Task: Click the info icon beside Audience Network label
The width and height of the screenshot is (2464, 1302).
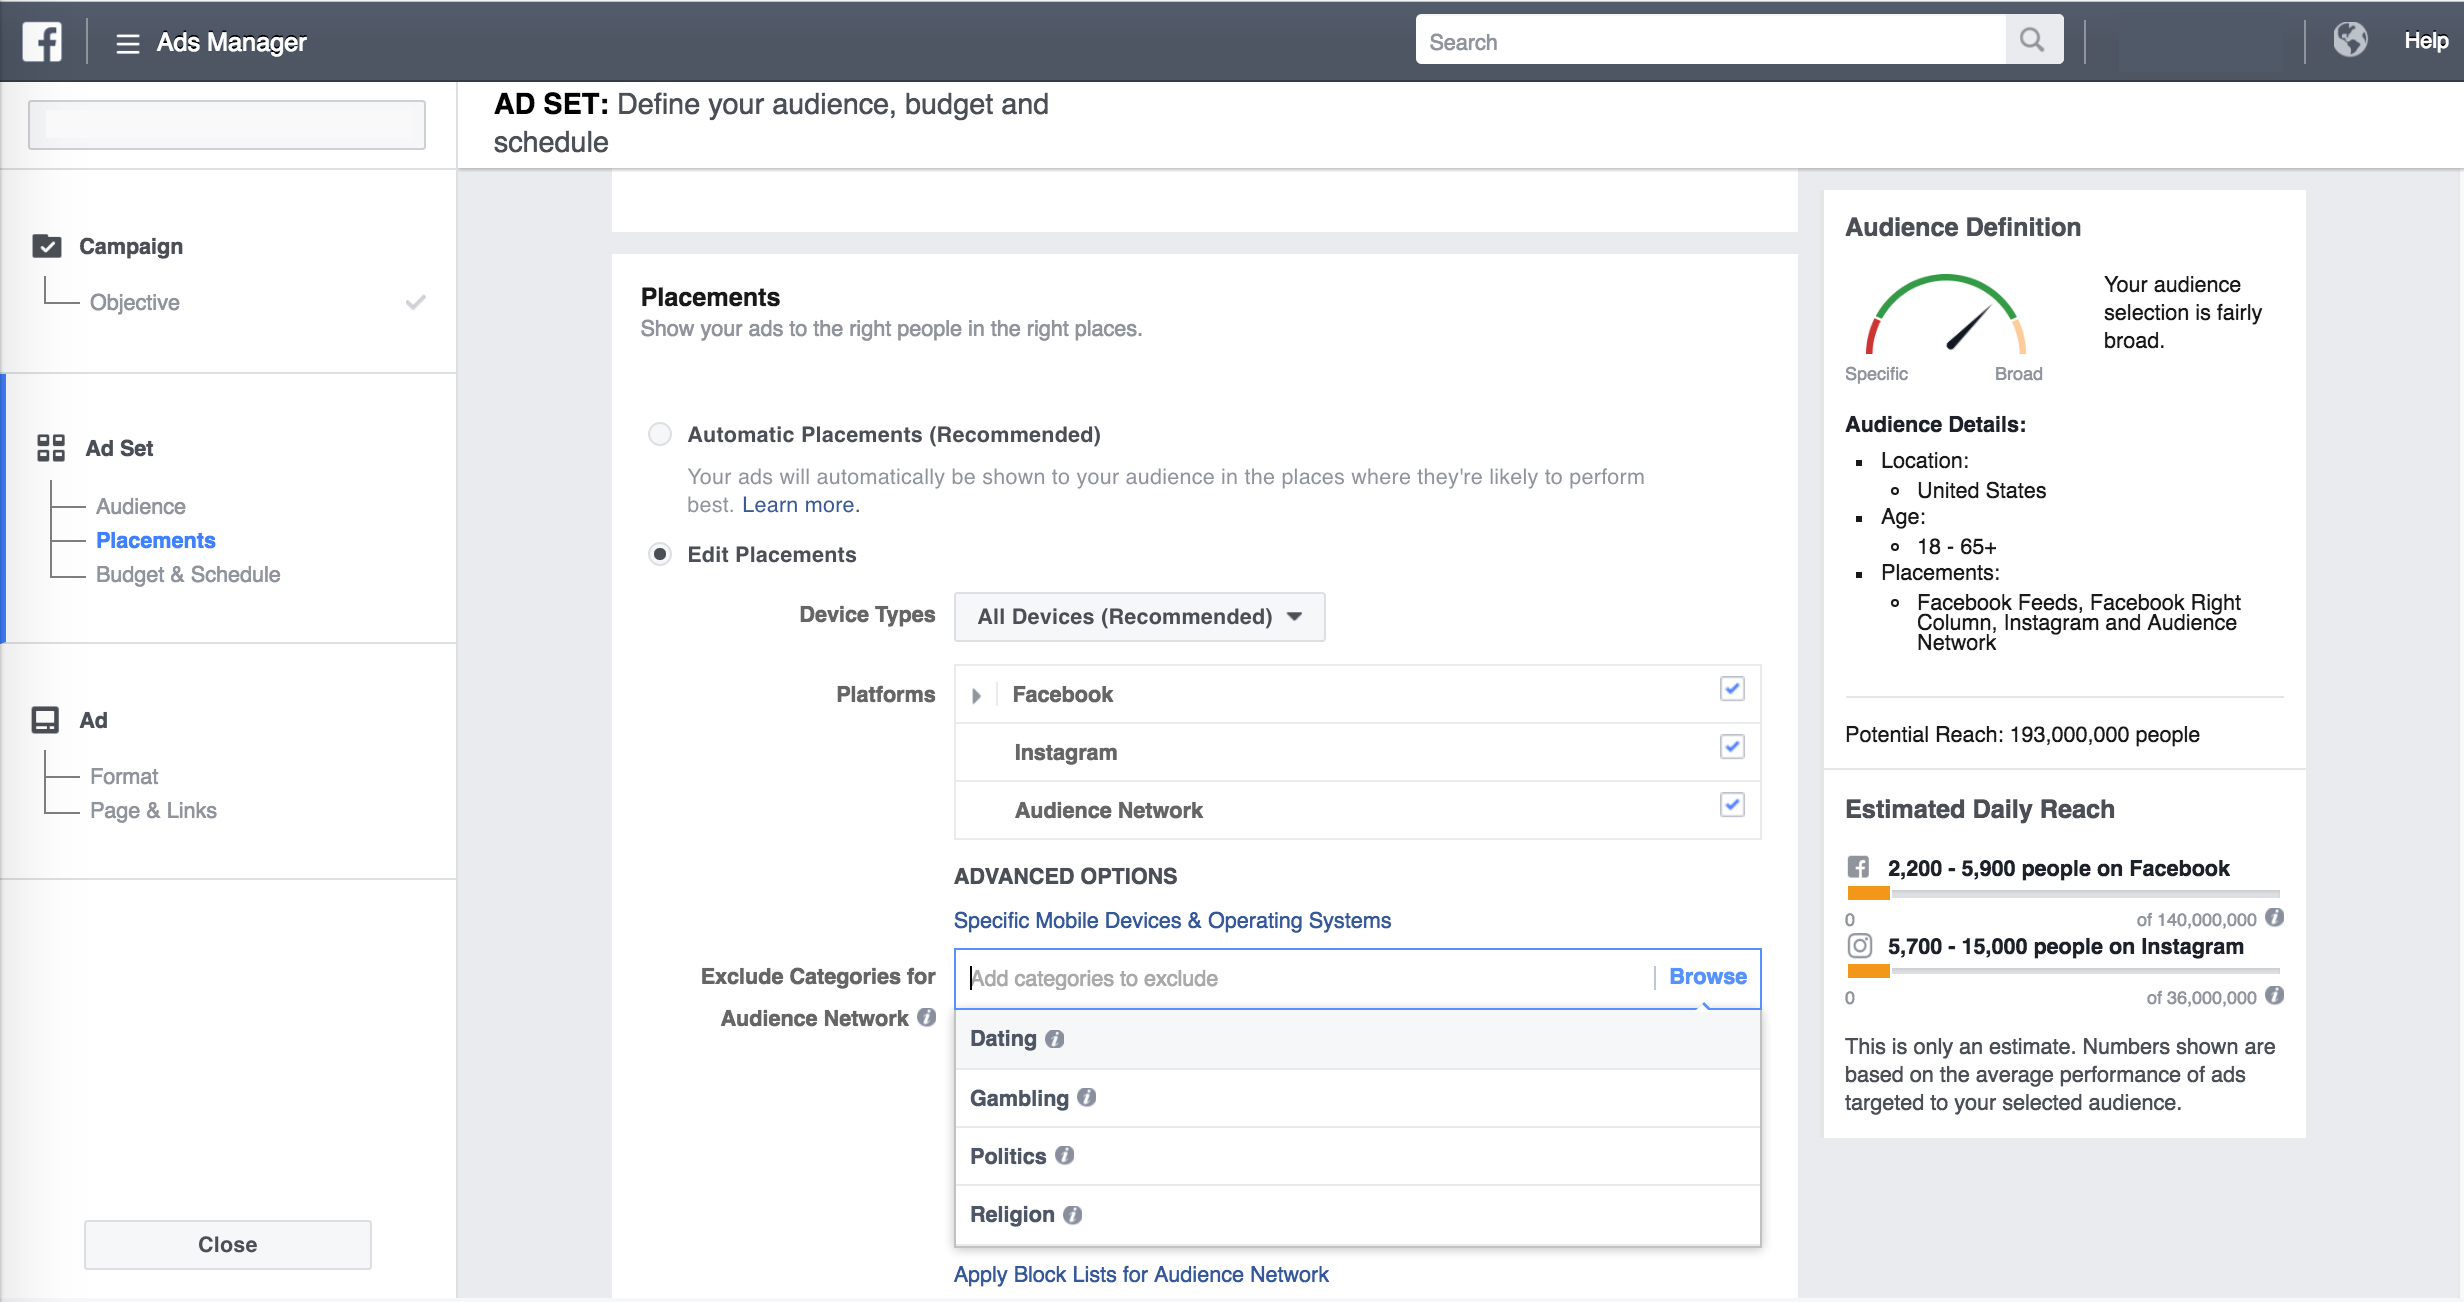Action: pyautogui.click(x=927, y=1017)
